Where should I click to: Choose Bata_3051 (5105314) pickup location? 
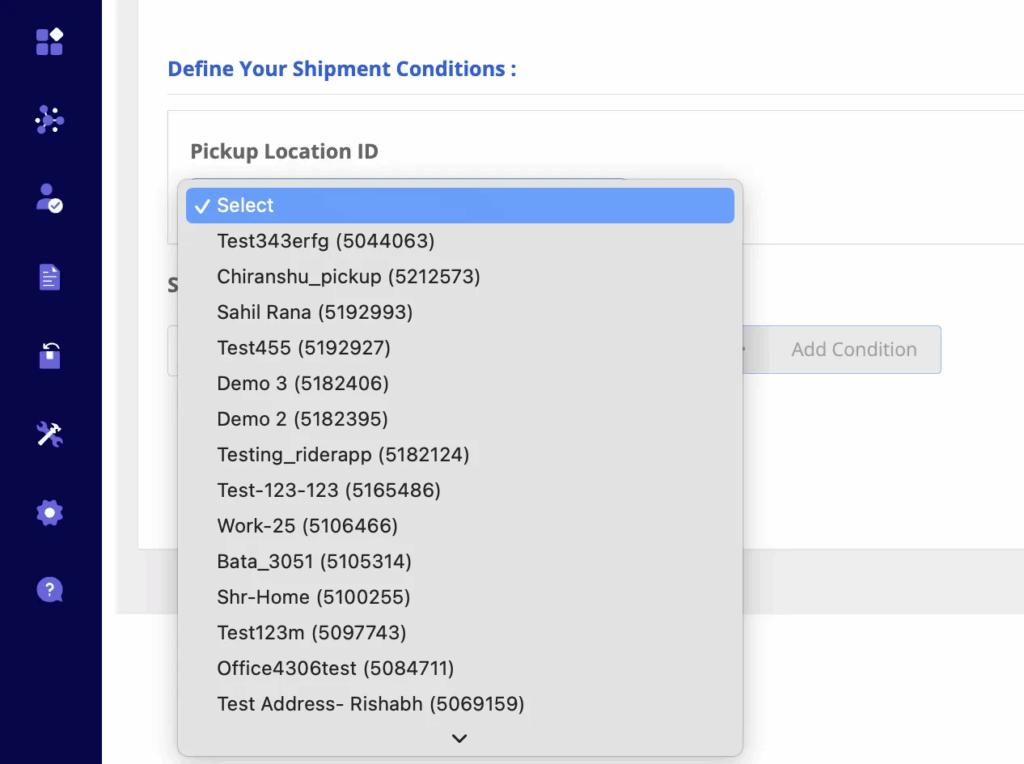(314, 561)
